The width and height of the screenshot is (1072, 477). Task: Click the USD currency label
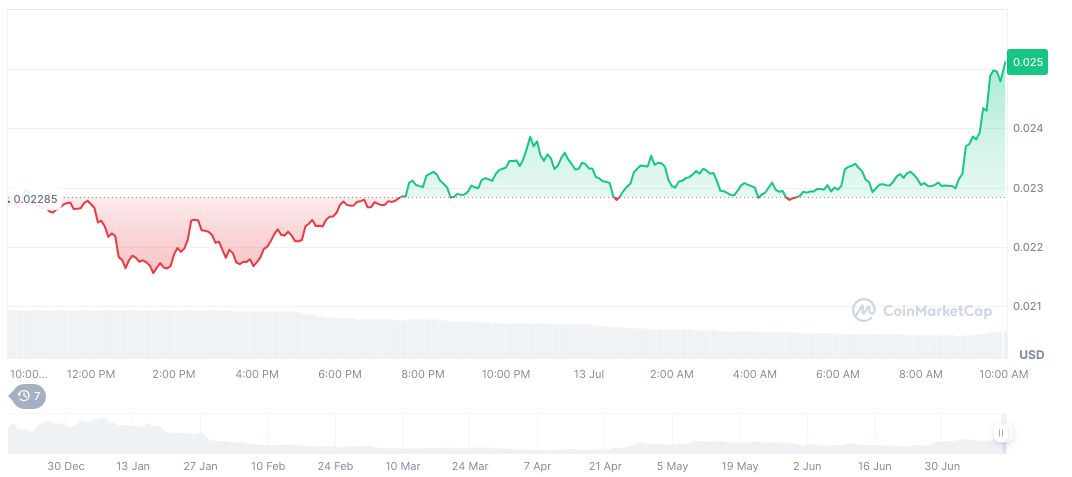(x=1031, y=355)
